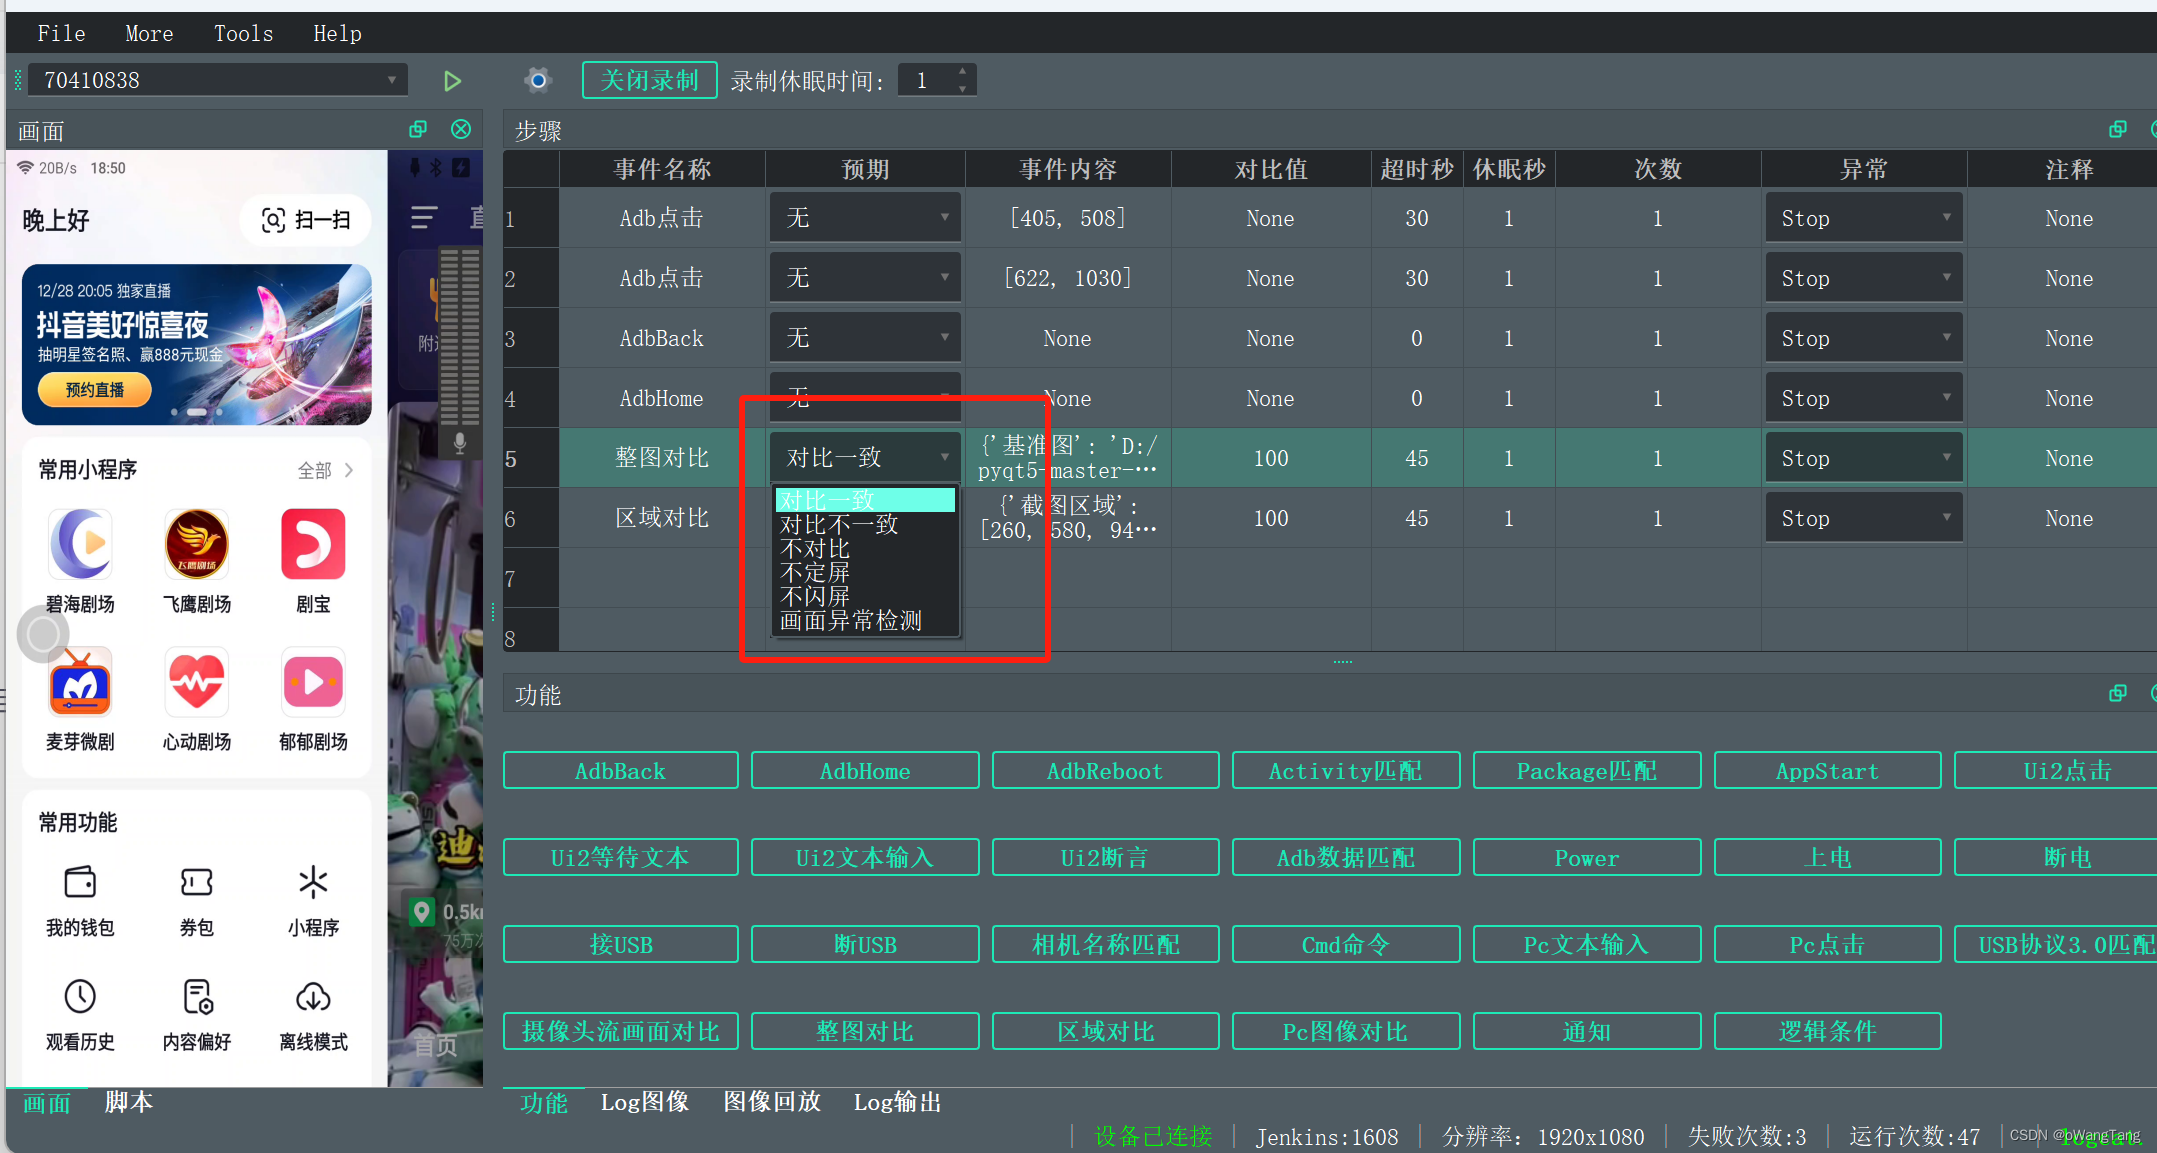Viewport: 2157px width, 1153px height.
Task: Click the 区域对比 function button
Action: pyautogui.click(x=1105, y=1031)
